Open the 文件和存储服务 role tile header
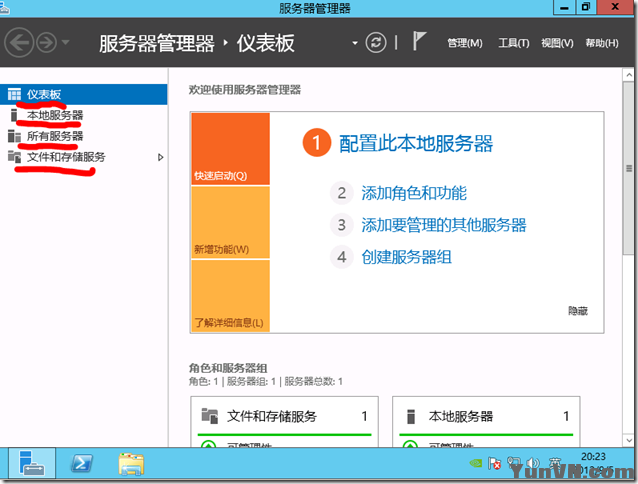Image resolution: width=638 pixels, height=484 pixels. tap(284, 416)
